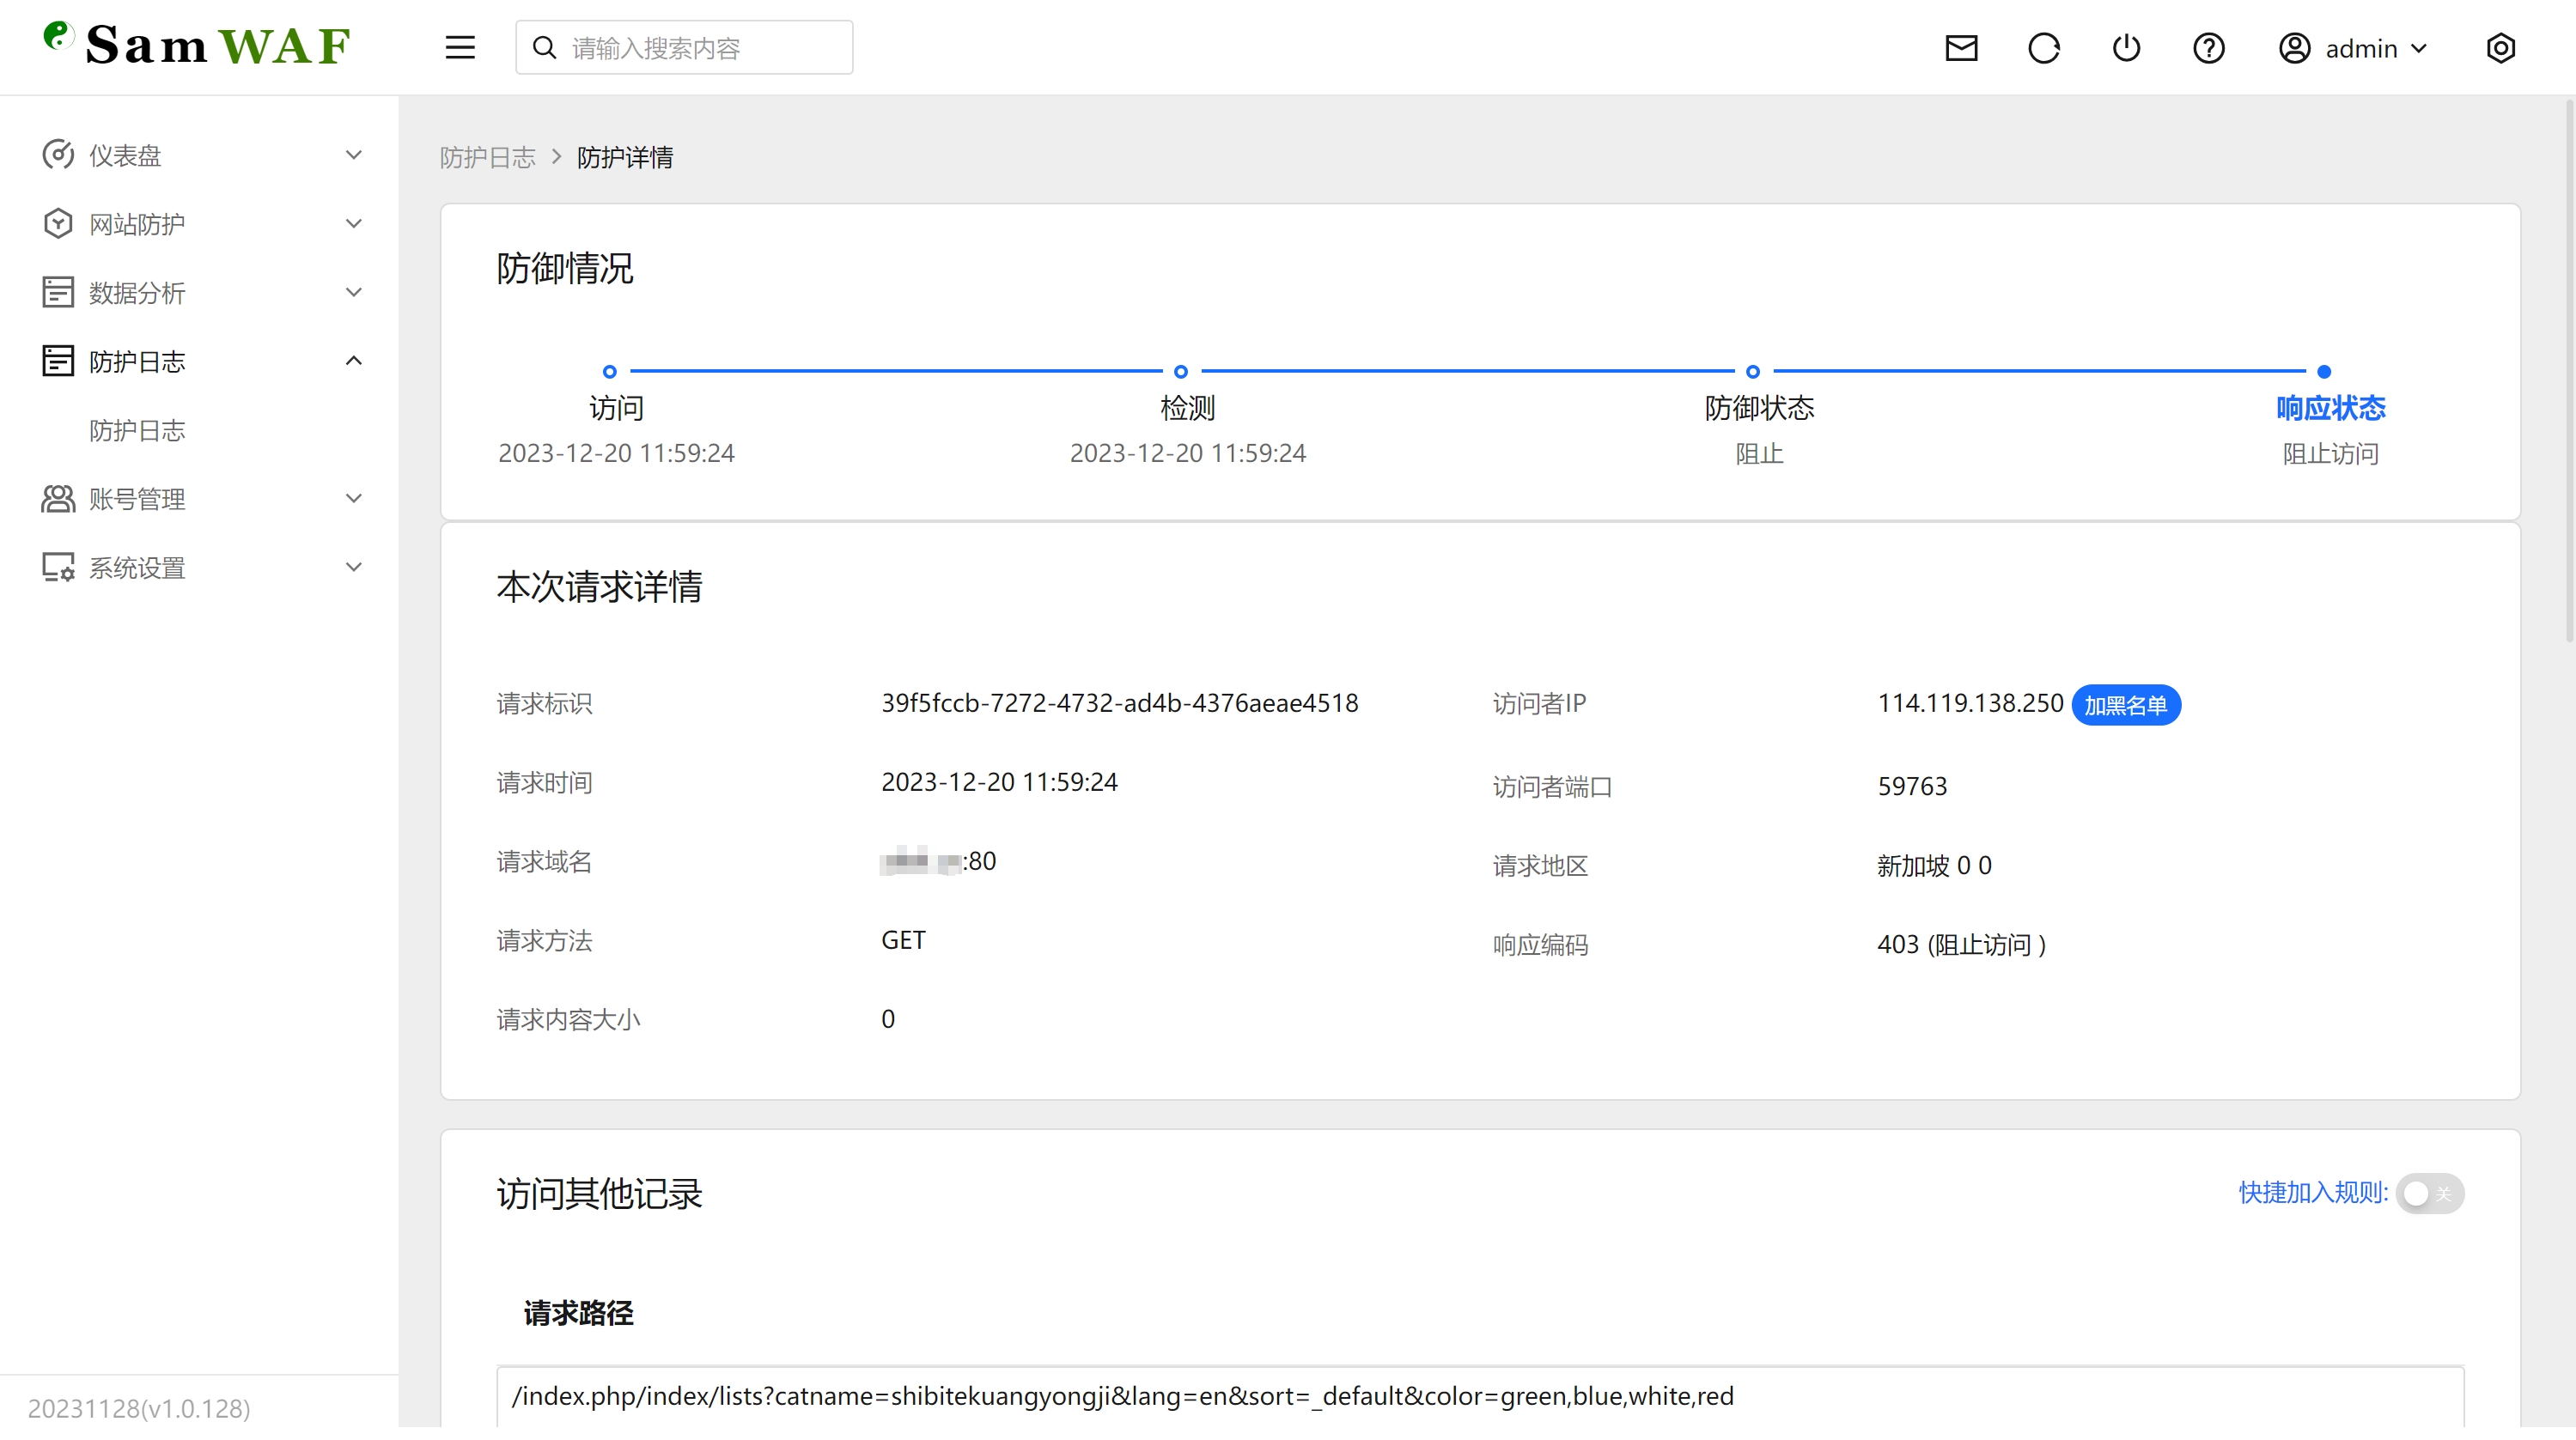Open the settings gear icon
This screenshot has height=1440, width=2576.
tap(2501, 47)
